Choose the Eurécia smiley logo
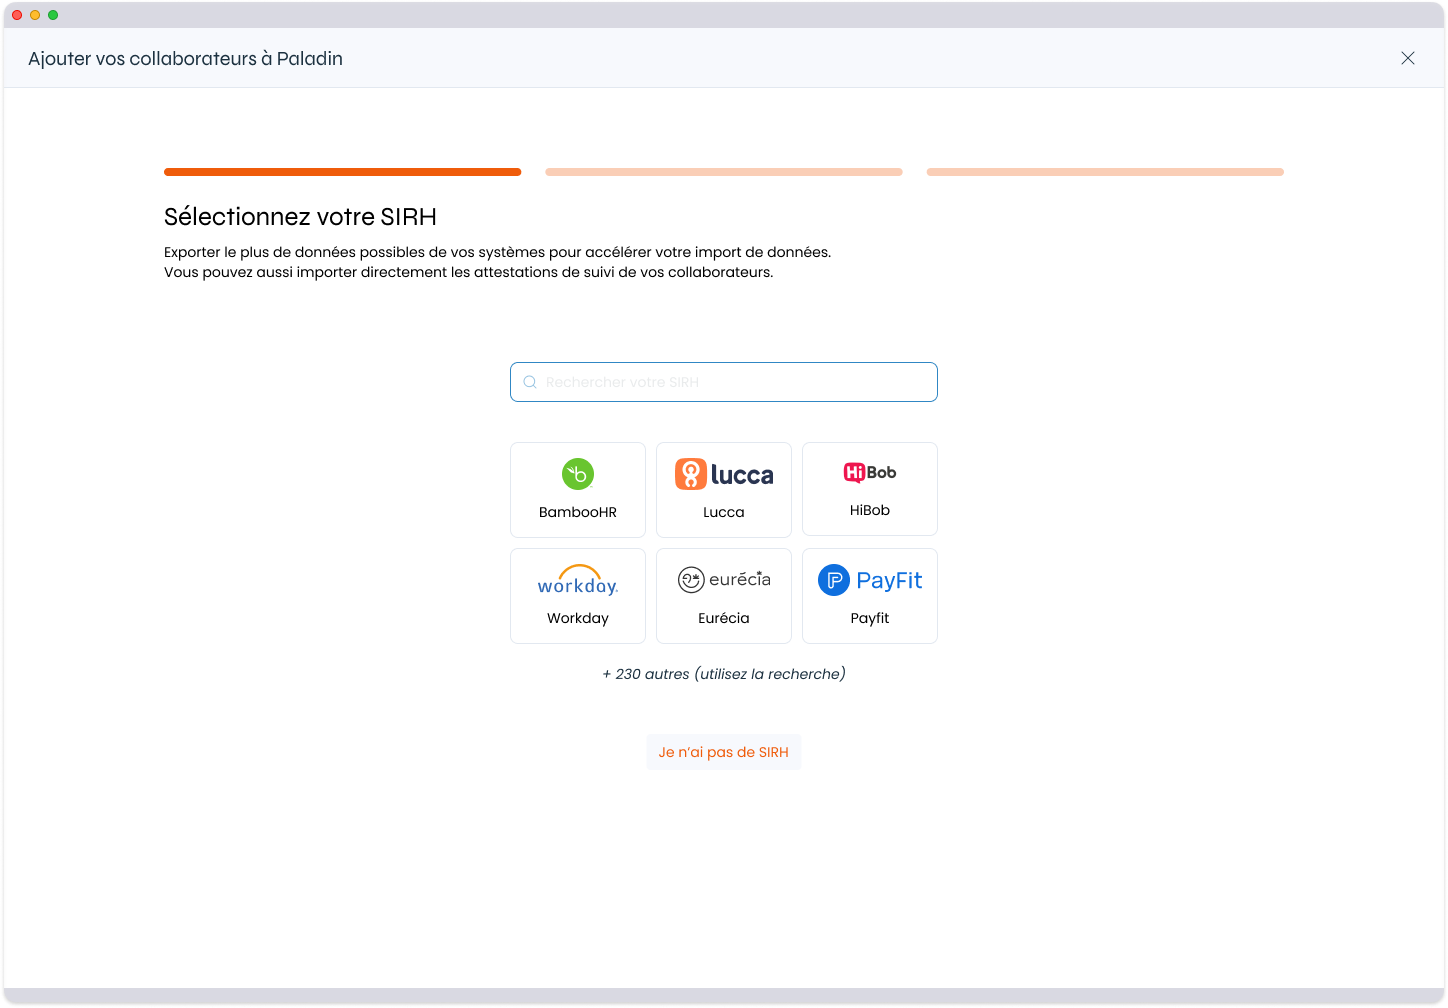Screen dimensions: 1448x1008 coord(724,580)
